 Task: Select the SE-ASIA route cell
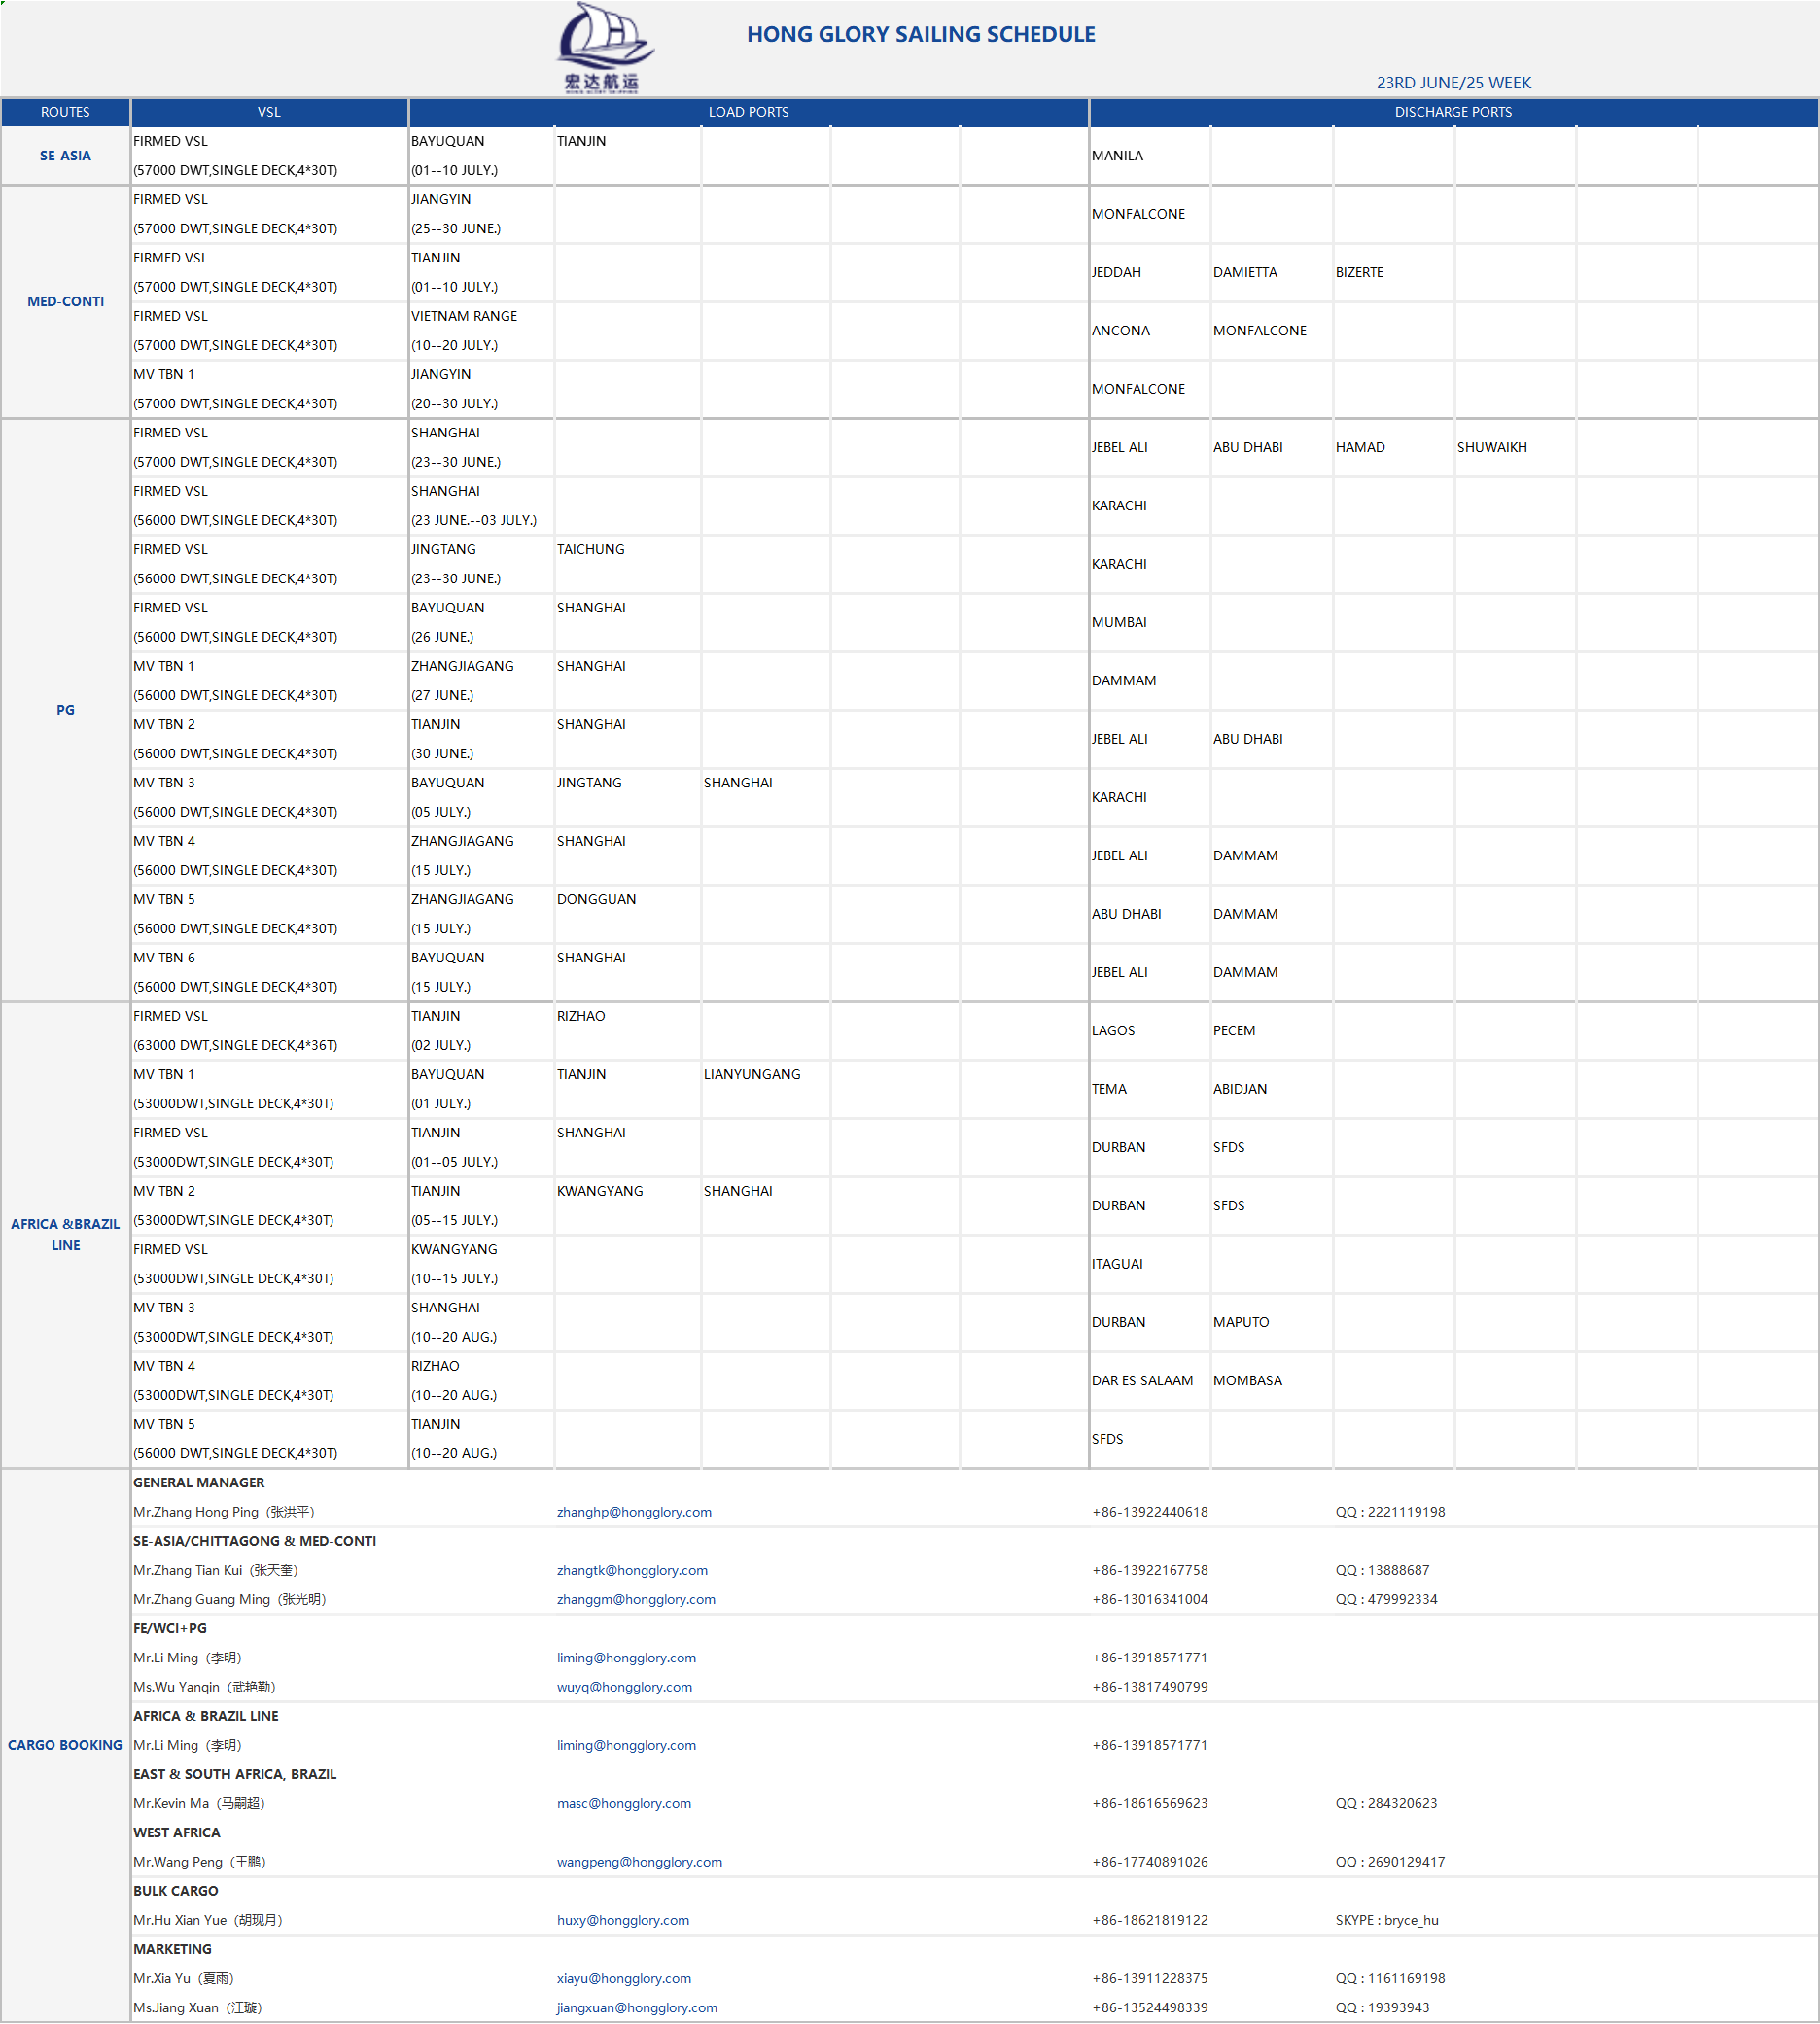coord(65,156)
